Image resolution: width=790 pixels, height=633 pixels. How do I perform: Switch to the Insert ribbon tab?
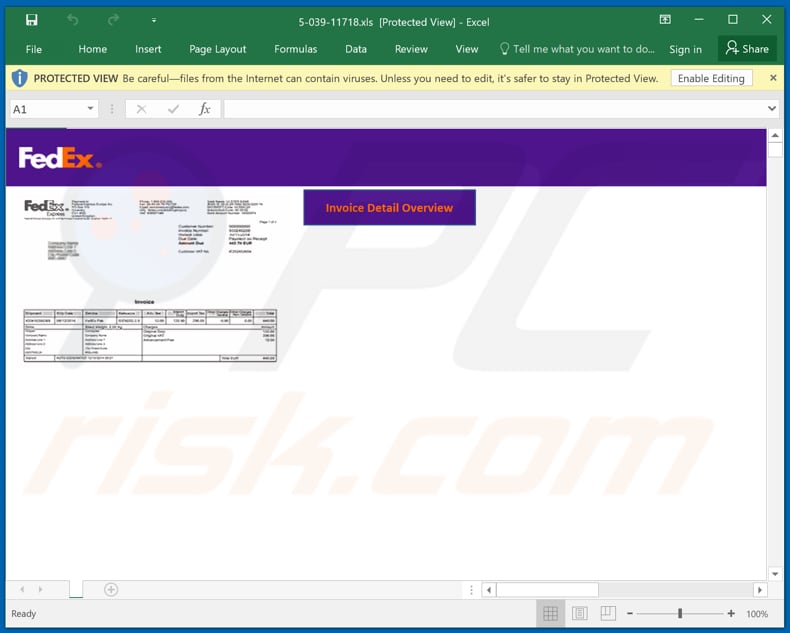[x=148, y=49]
